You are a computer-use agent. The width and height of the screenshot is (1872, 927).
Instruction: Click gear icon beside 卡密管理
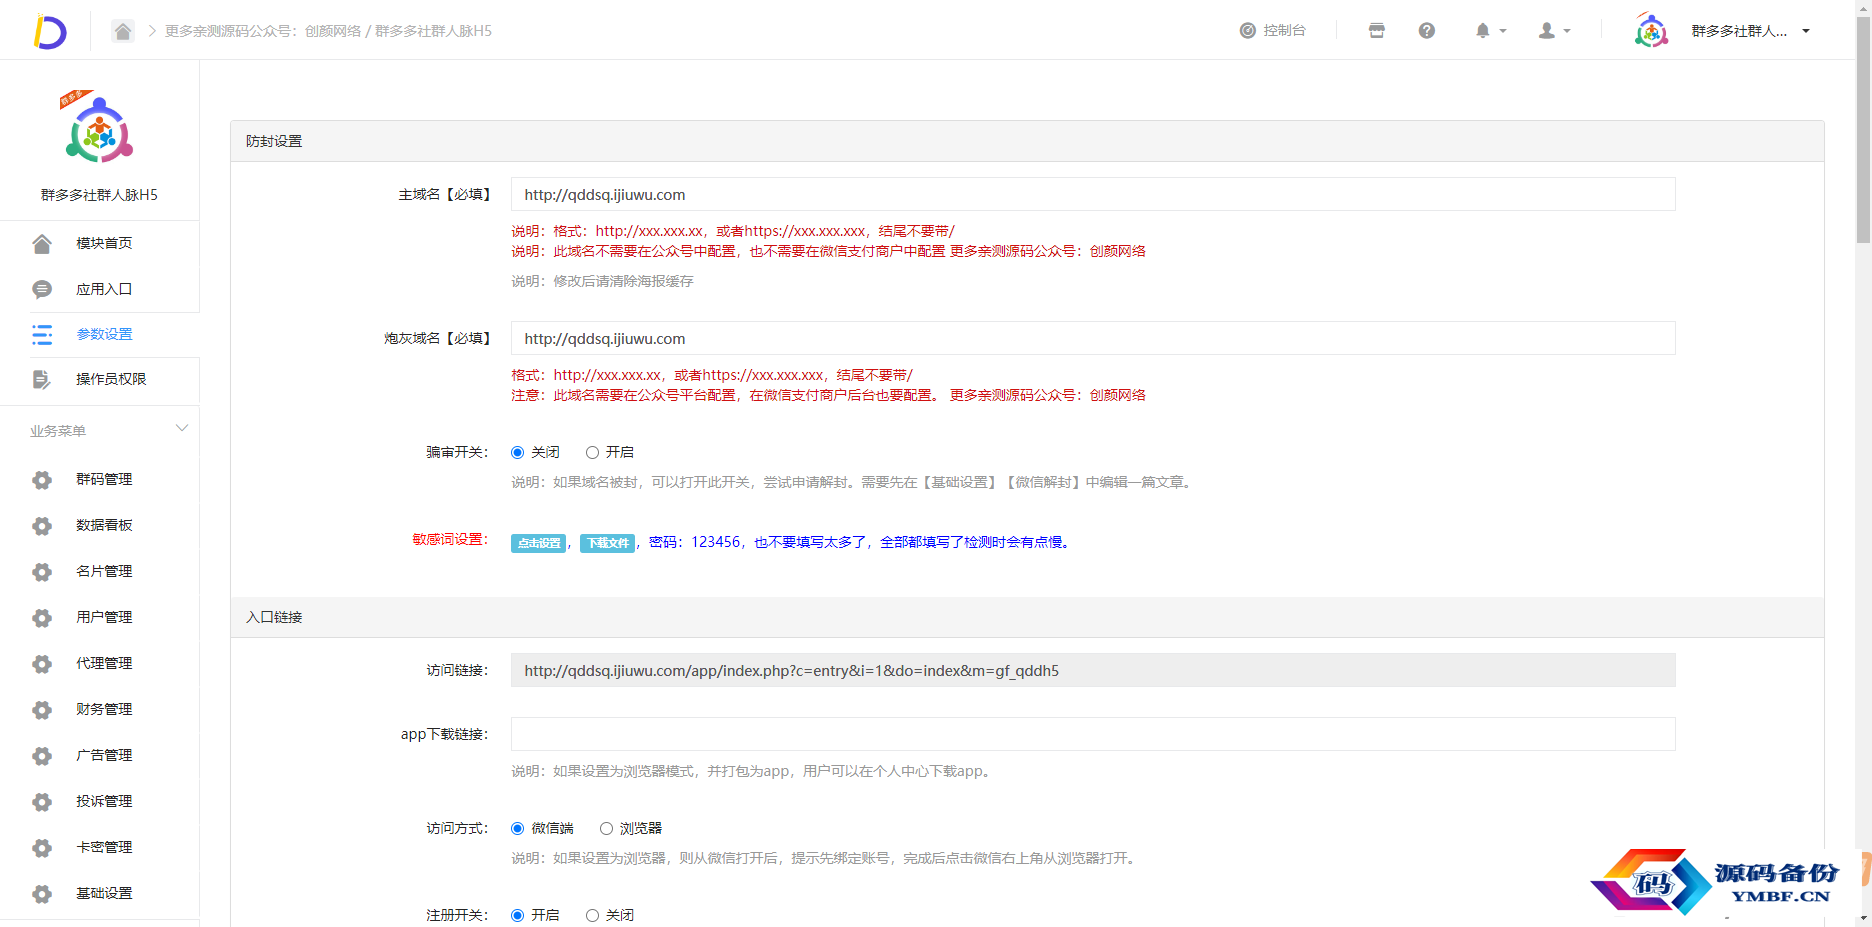pos(42,848)
